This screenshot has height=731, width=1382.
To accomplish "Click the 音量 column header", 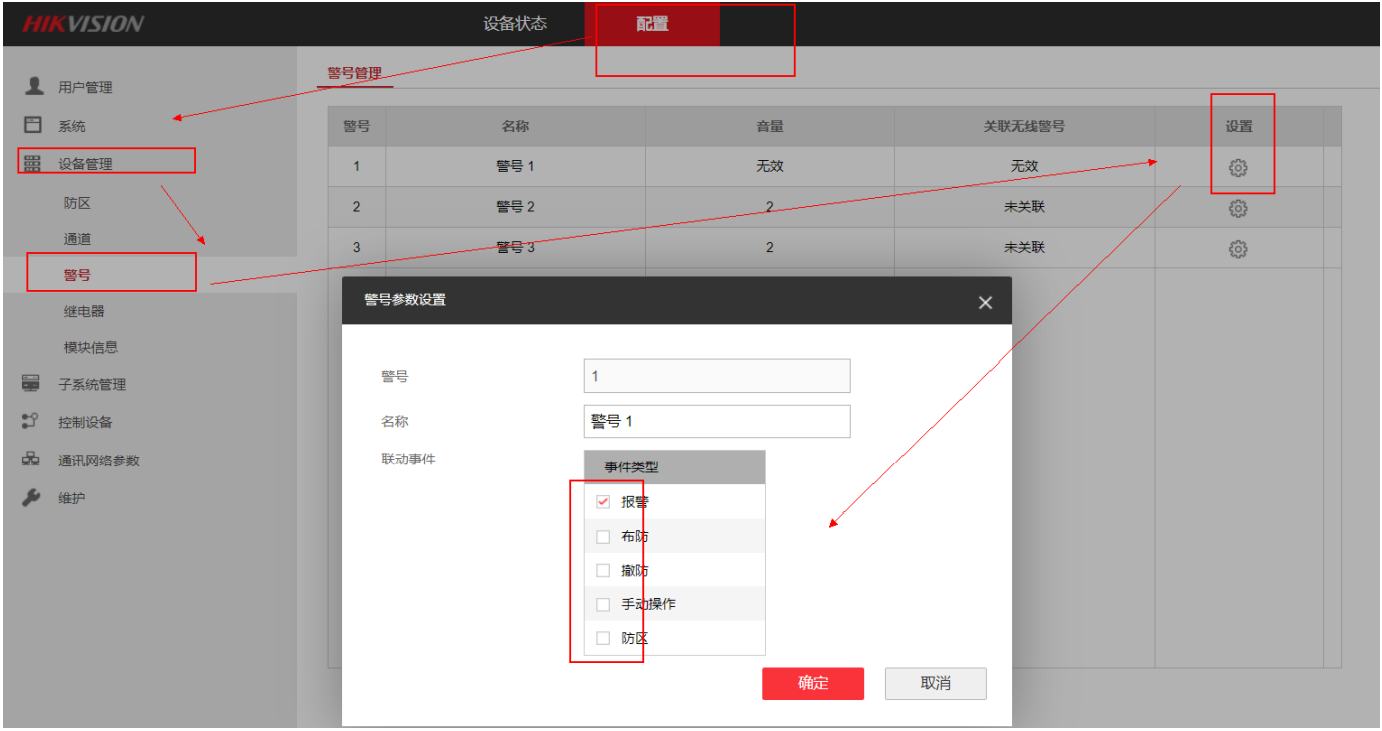I will point(770,127).
